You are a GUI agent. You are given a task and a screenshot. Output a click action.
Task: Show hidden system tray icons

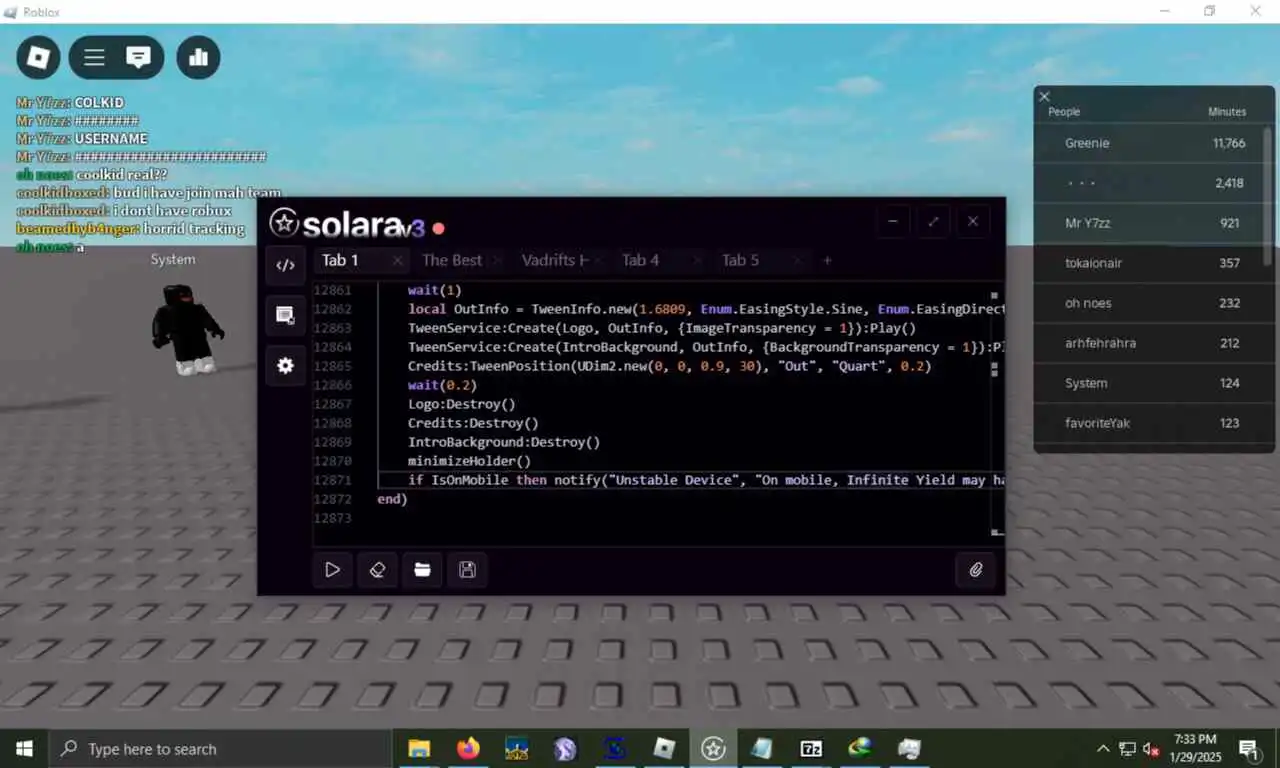[1103, 748]
